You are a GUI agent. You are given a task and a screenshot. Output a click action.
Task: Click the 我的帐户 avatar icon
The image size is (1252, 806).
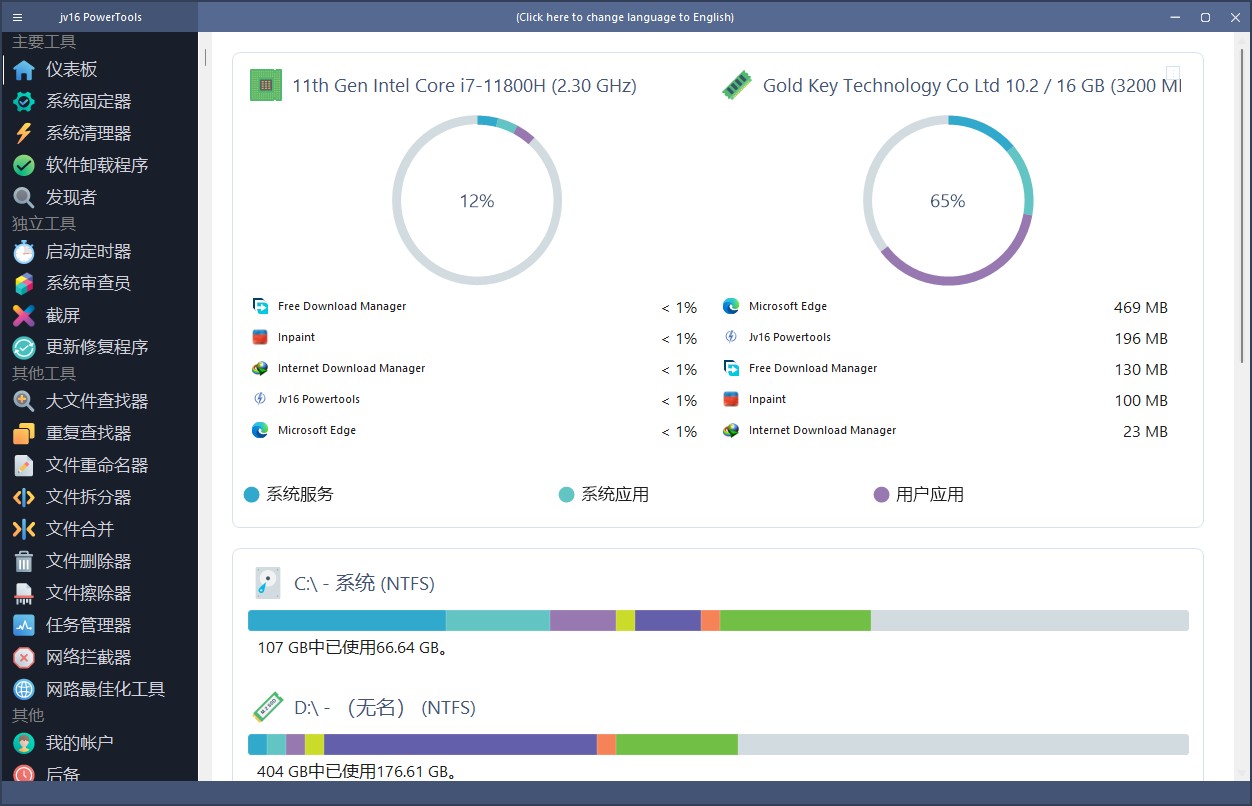click(x=24, y=744)
